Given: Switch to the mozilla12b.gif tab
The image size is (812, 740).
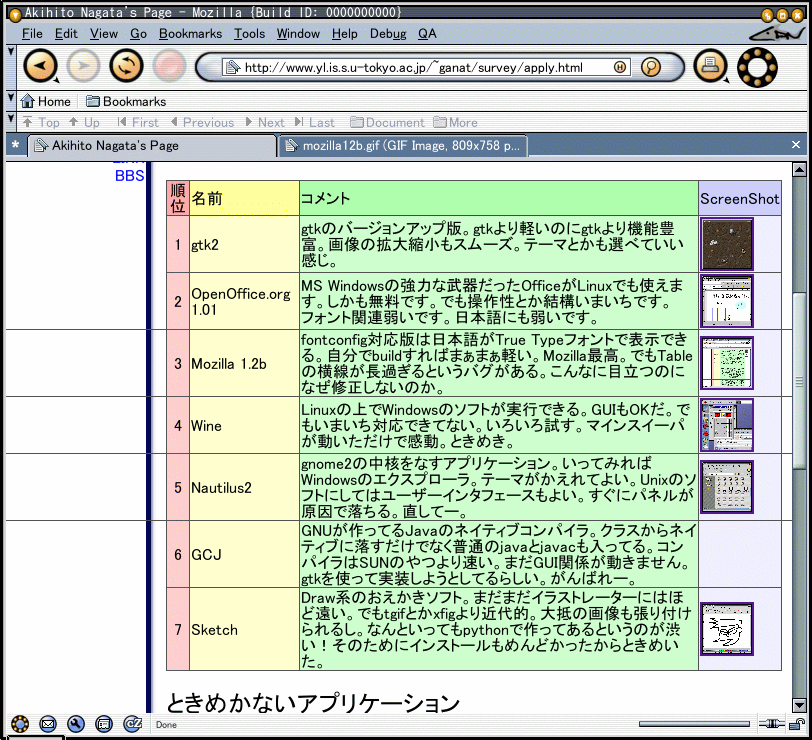Looking at the screenshot, I should tap(403, 146).
